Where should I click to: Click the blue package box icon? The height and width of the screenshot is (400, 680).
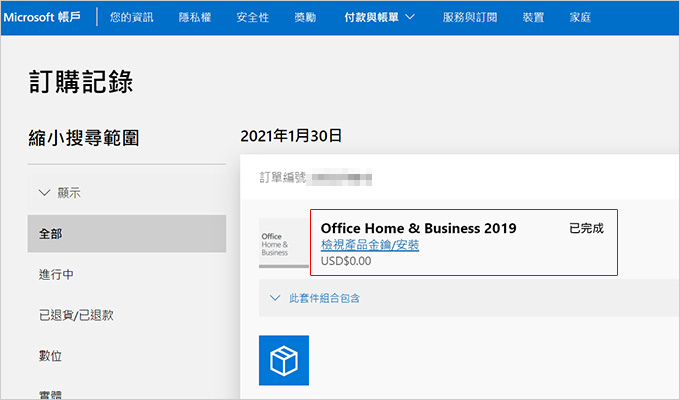[x=284, y=360]
